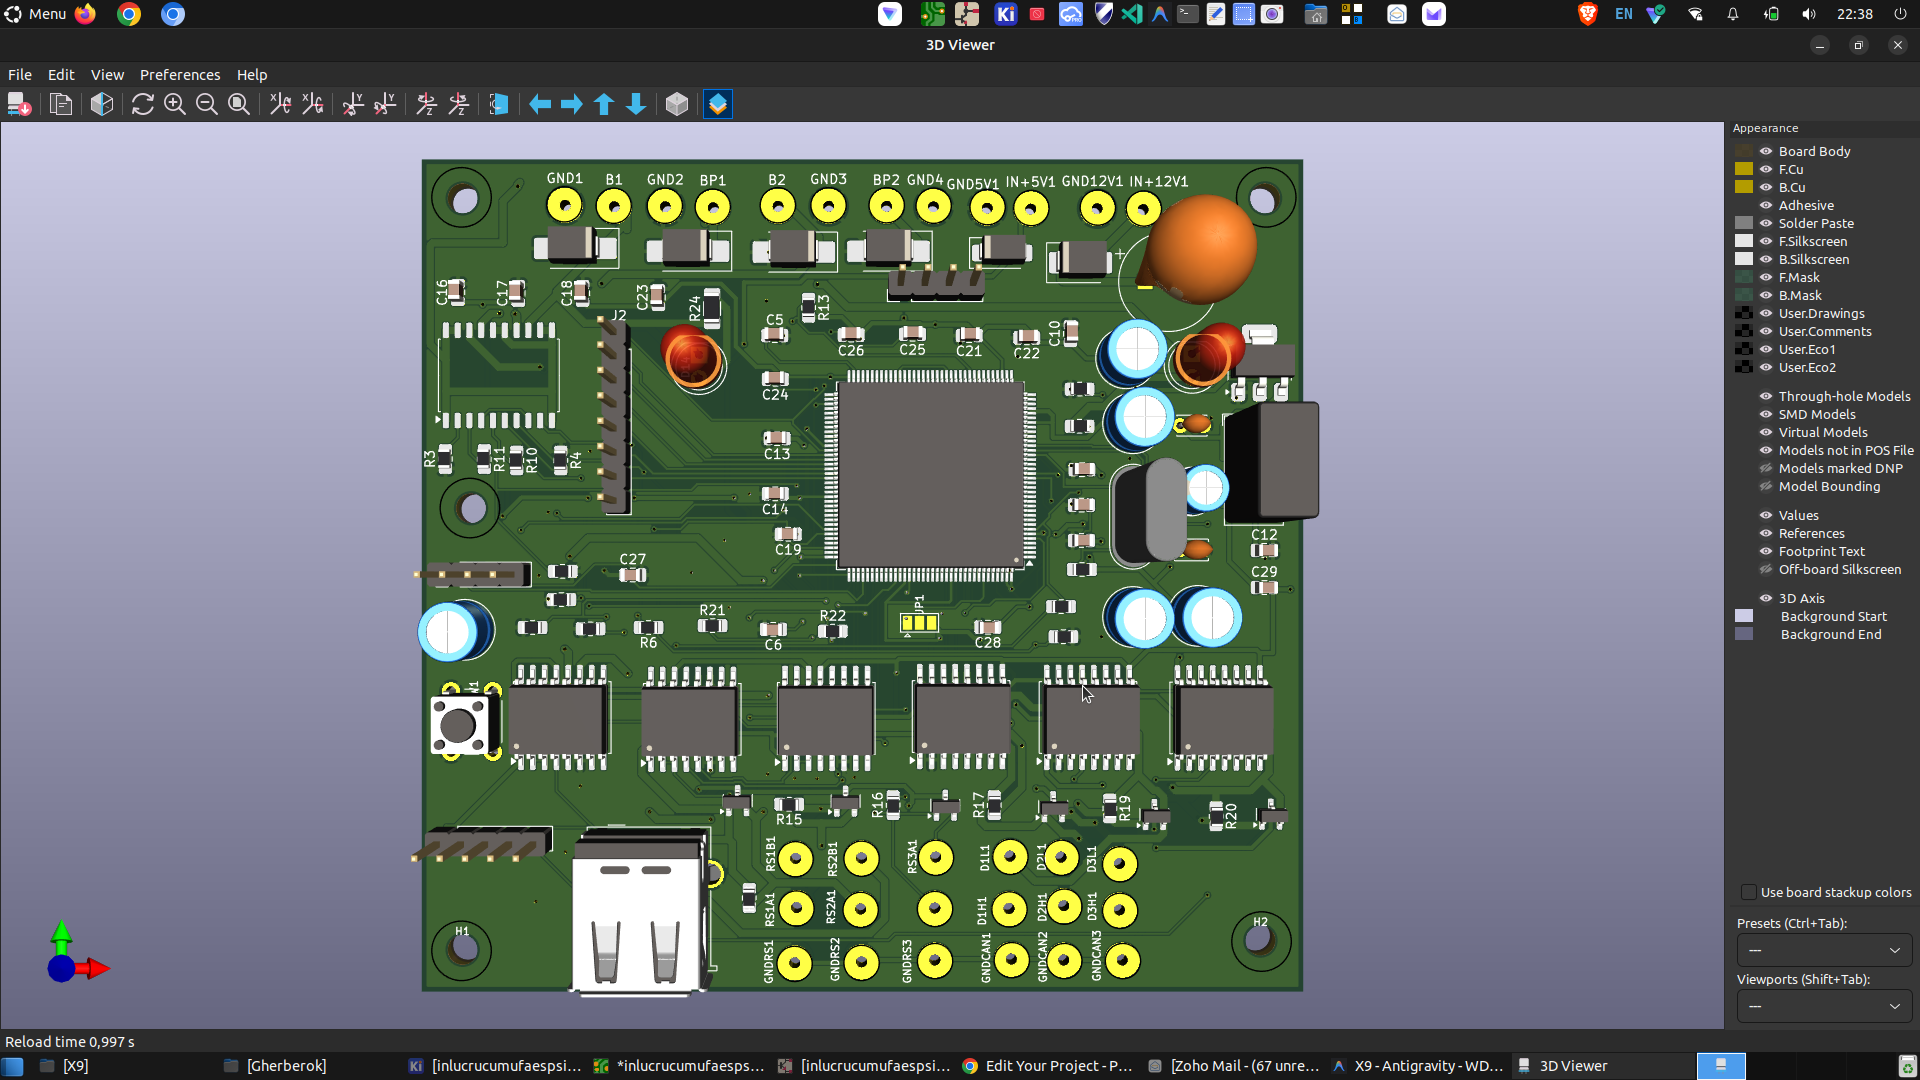Screen dimensions: 1920x1080
Task: Toggle visibility of Through-hole Models
Action: 1766,396
